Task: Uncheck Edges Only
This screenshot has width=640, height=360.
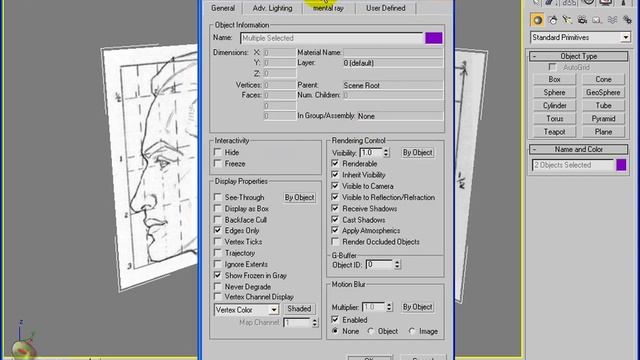Action: click(218, 231)
